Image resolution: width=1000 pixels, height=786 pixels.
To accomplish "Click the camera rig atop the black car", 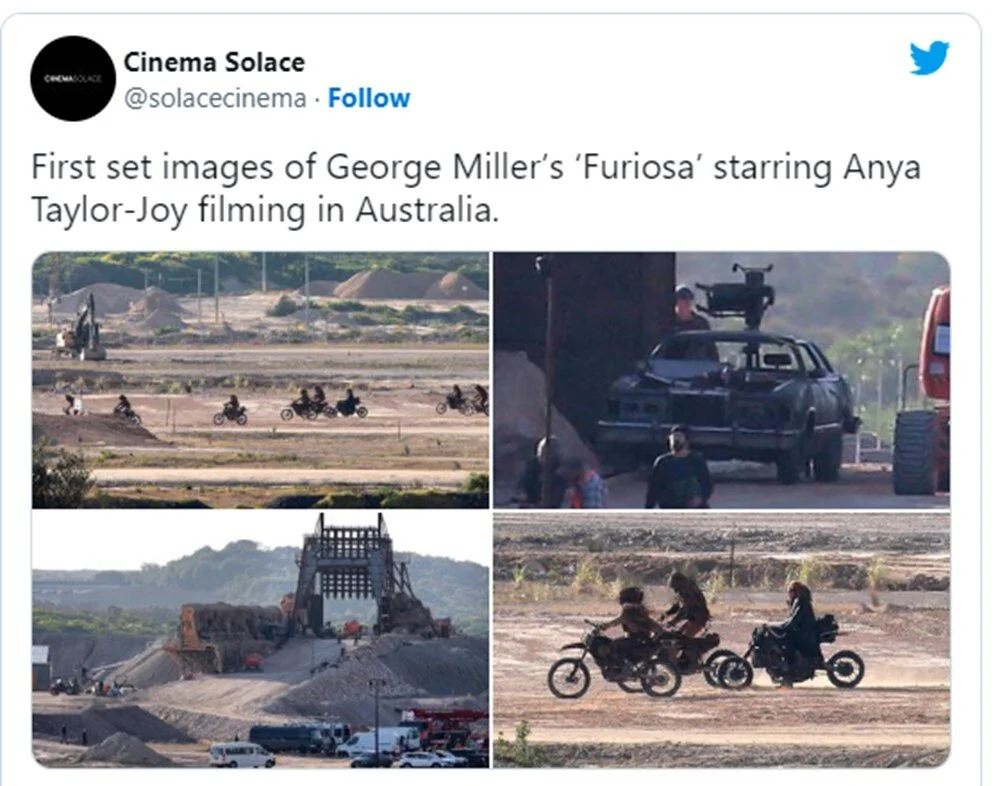I will [x=737, y=295].
